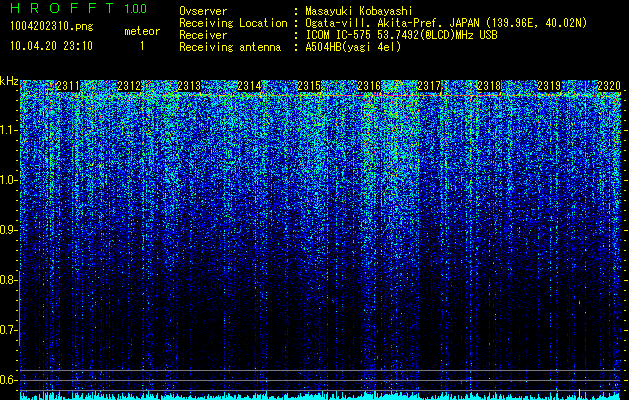Click the 2319 time marker
The width and height of the screenshot is (629, 400).
click(x=549, y=85)
